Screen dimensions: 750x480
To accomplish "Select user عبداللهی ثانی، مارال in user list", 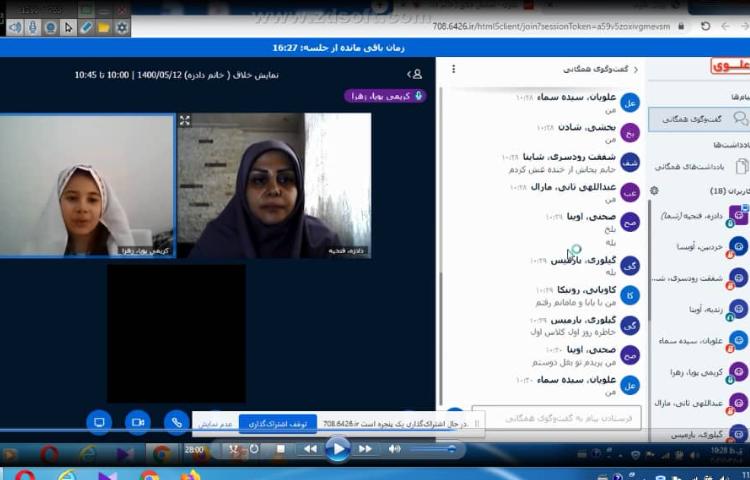I will (702, 403).
